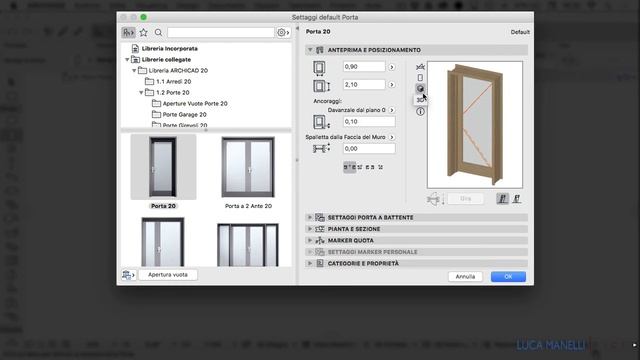Show front elevation preview mode
The image size is (640, 360).
(420, 78)
